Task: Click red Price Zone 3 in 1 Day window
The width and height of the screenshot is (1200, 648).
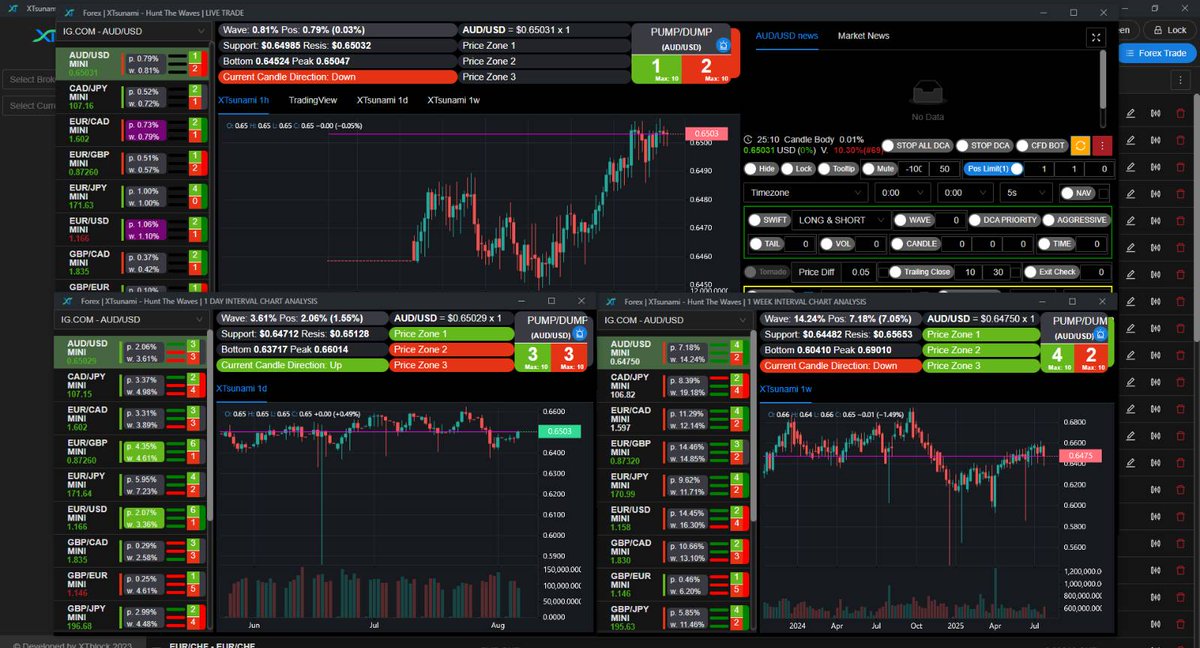Action: point(451,365)
